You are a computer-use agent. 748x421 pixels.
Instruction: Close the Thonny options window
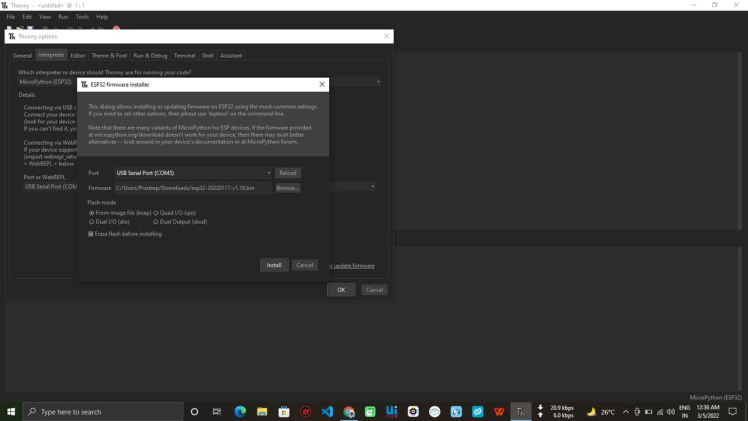[386, 36]
